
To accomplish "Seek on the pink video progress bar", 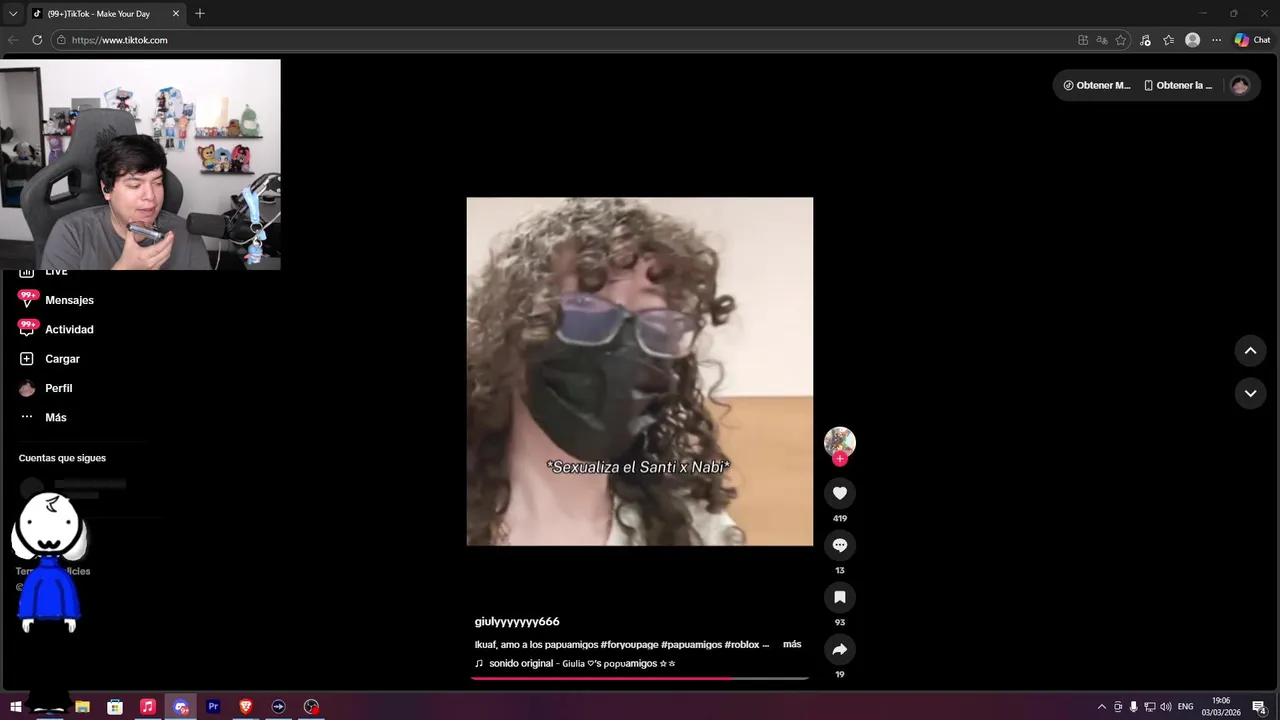I will tap(640, 678).
